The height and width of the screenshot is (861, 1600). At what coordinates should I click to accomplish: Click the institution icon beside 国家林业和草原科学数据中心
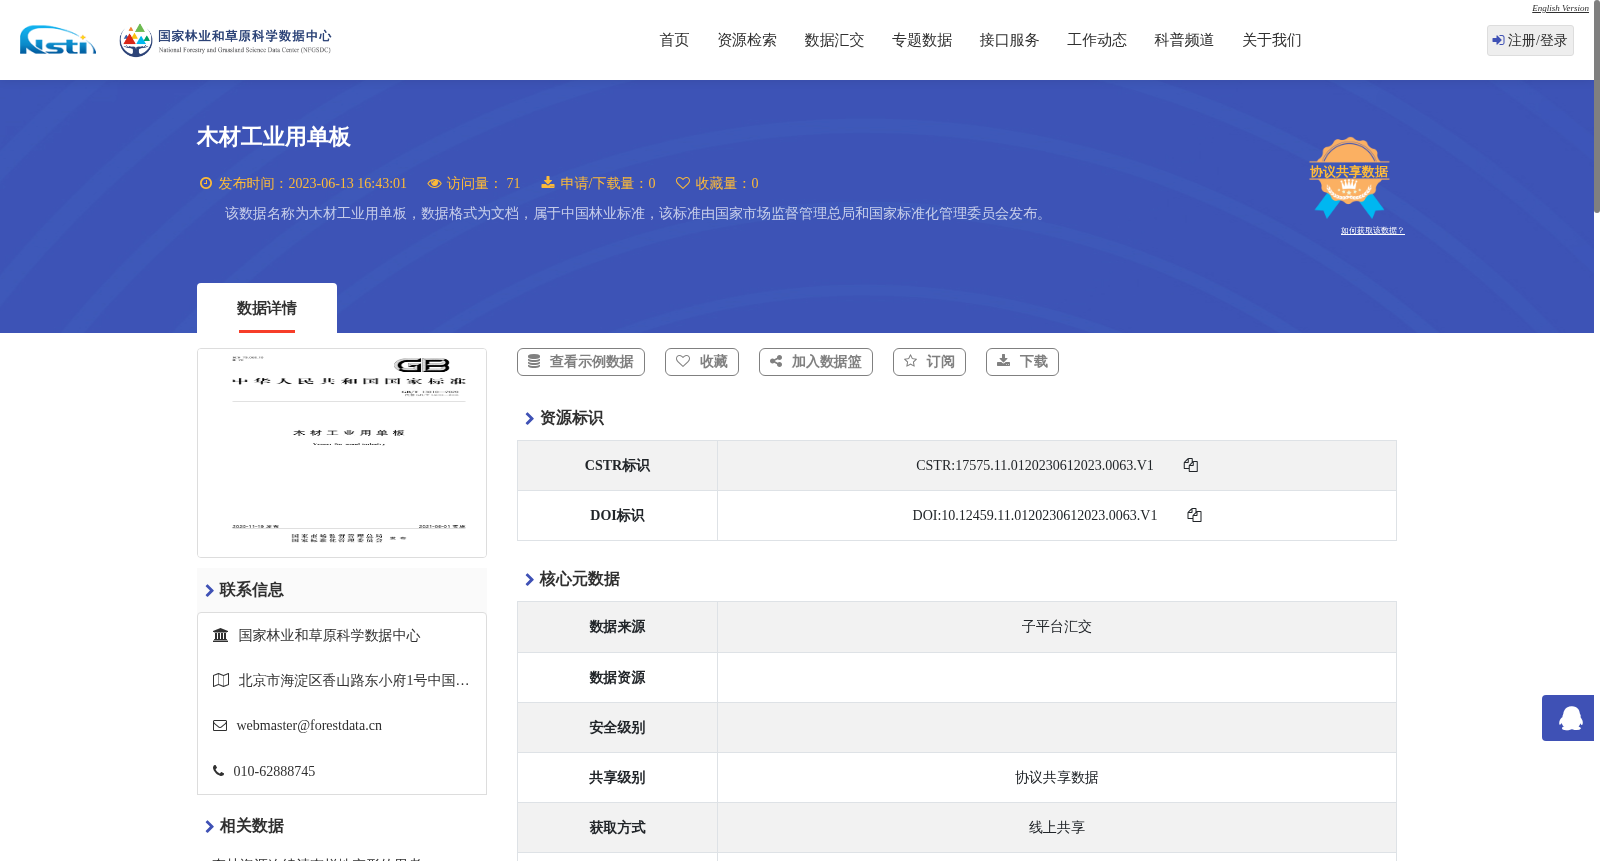coord(221,635)
